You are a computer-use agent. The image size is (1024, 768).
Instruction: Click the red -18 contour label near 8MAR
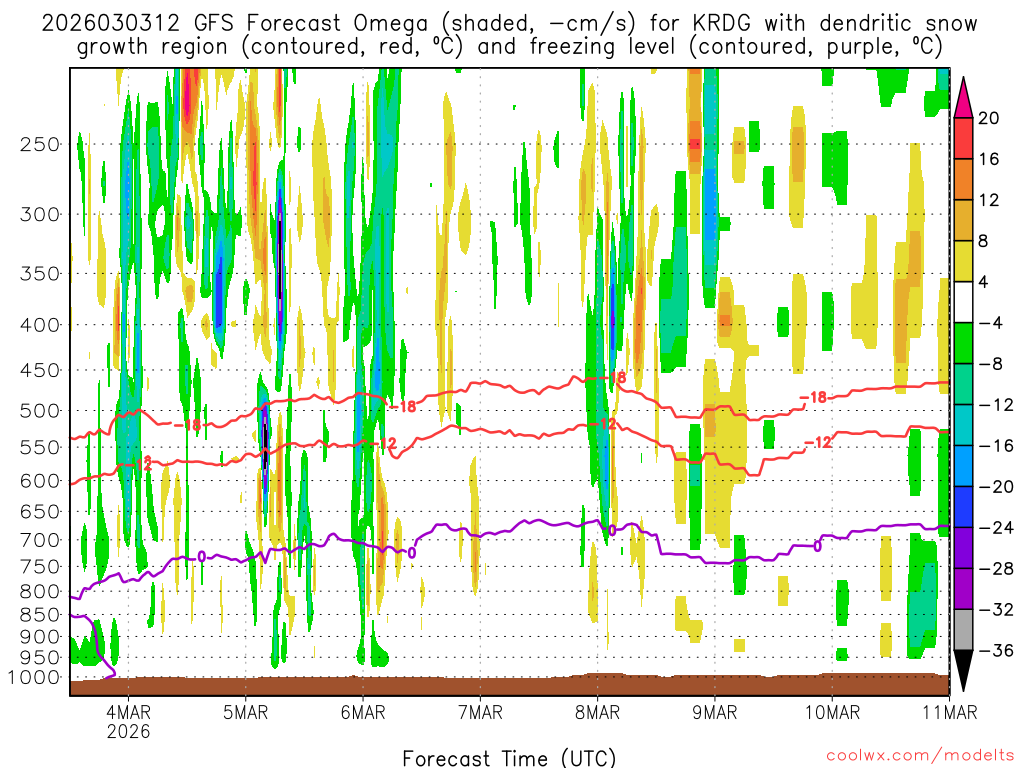(x=613, y=377)
